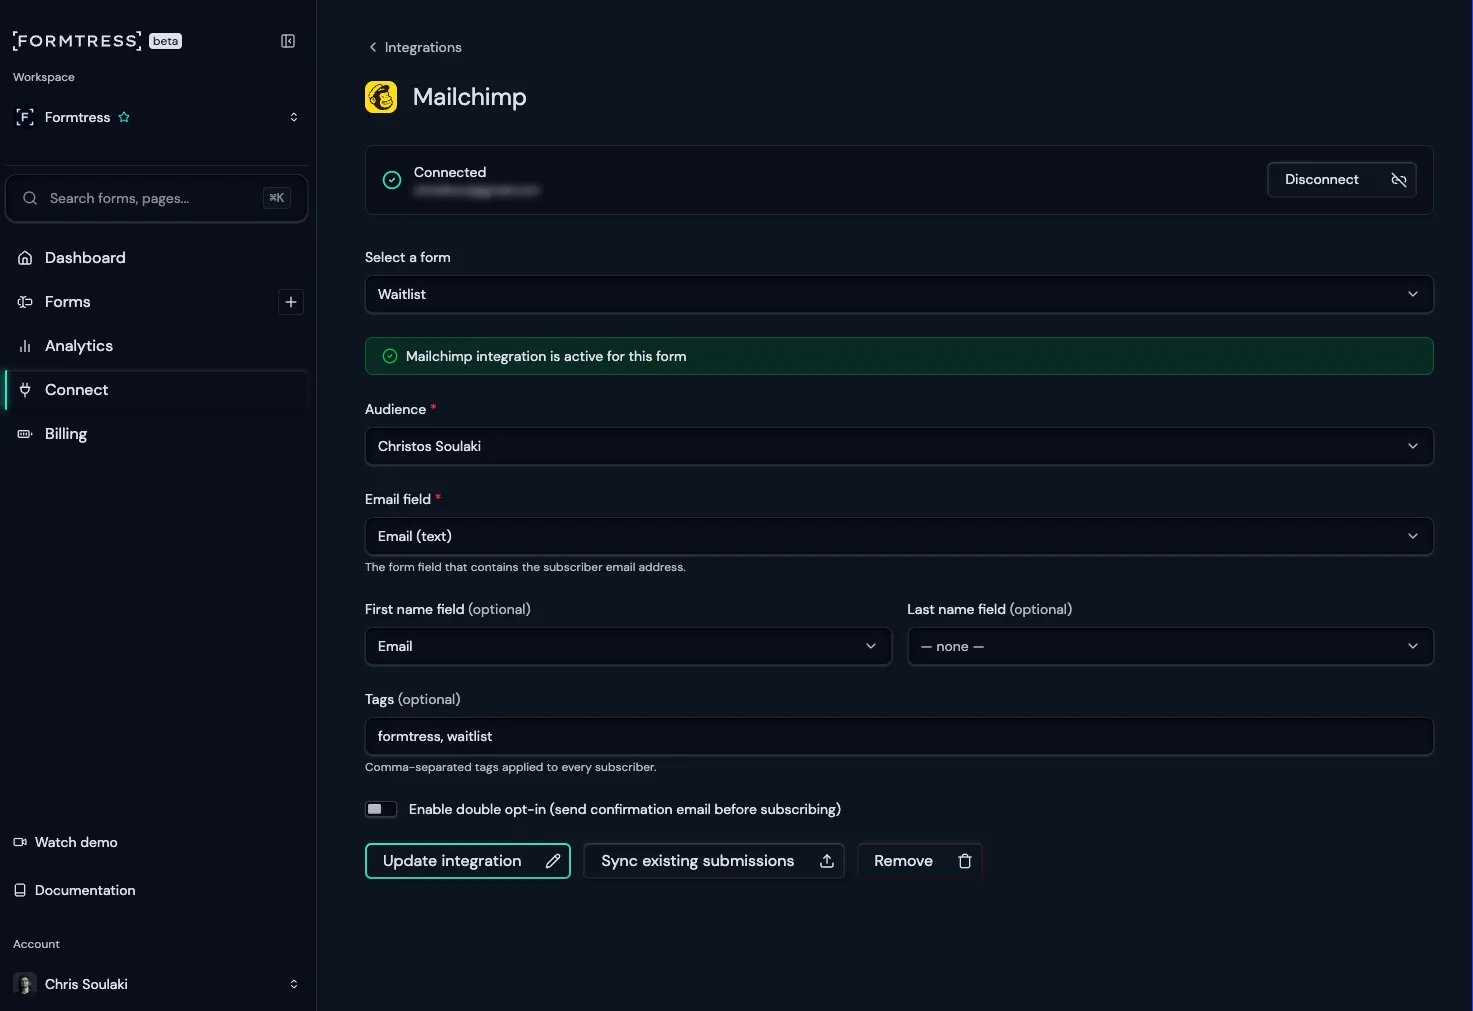Collapse the sidebar using the panel icon

point(288,41)
